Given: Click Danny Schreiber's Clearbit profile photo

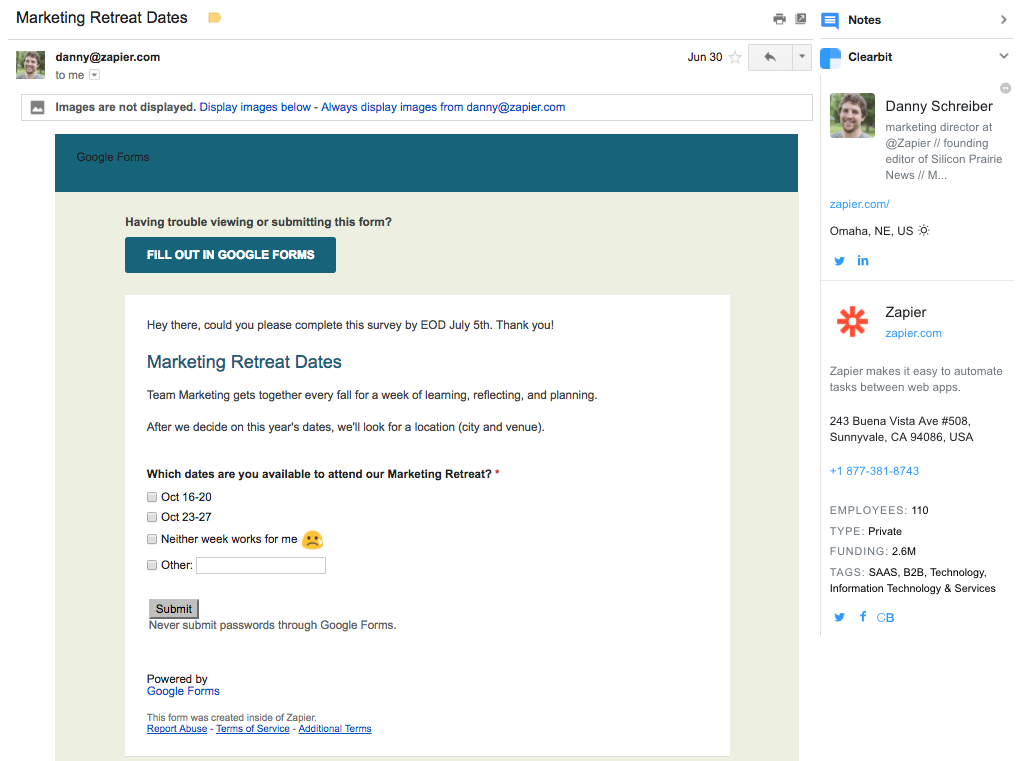Looking at the screenshot, I should point(852,115).
